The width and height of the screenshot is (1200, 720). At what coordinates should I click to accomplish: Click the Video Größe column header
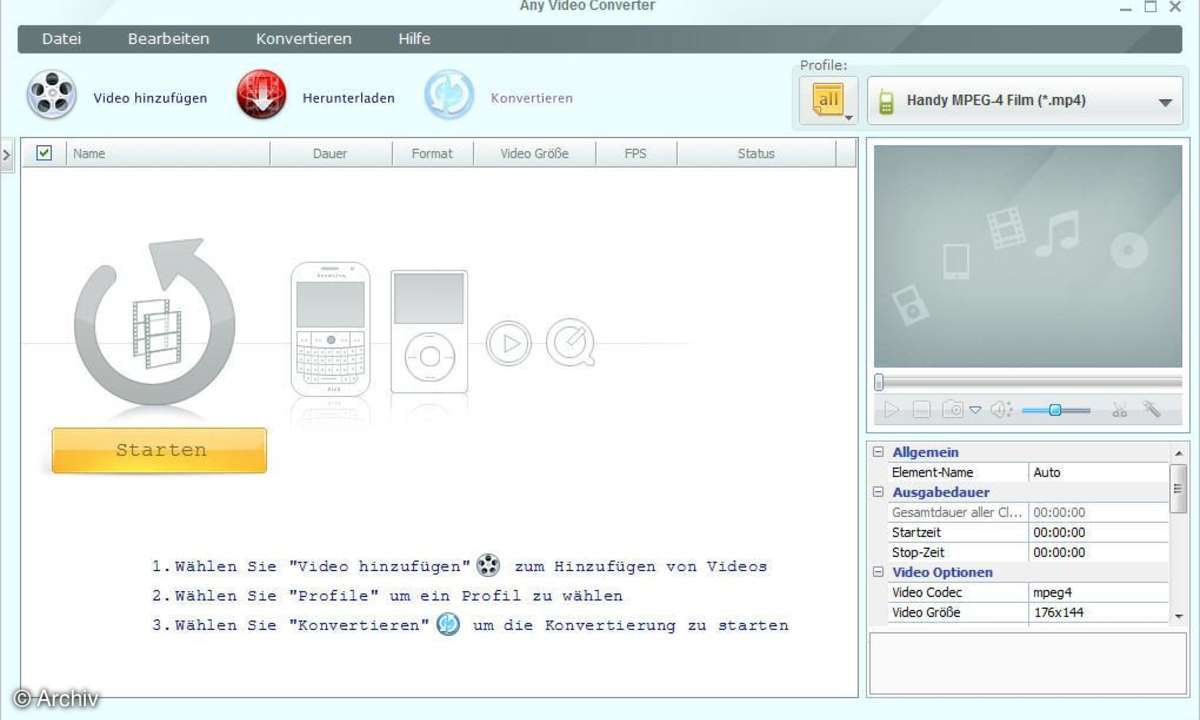coord(535,153)
